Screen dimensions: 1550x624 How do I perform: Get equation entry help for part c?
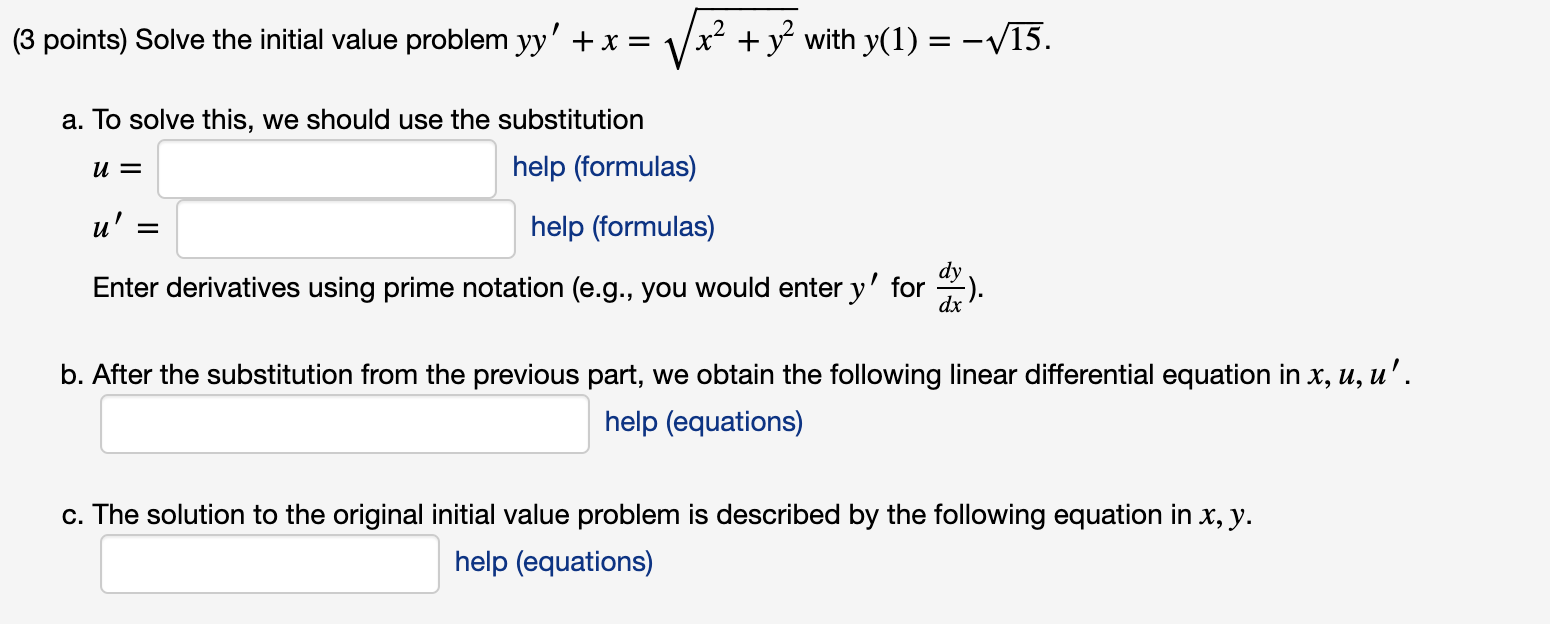pyautogui.click(x=555, y=562)
